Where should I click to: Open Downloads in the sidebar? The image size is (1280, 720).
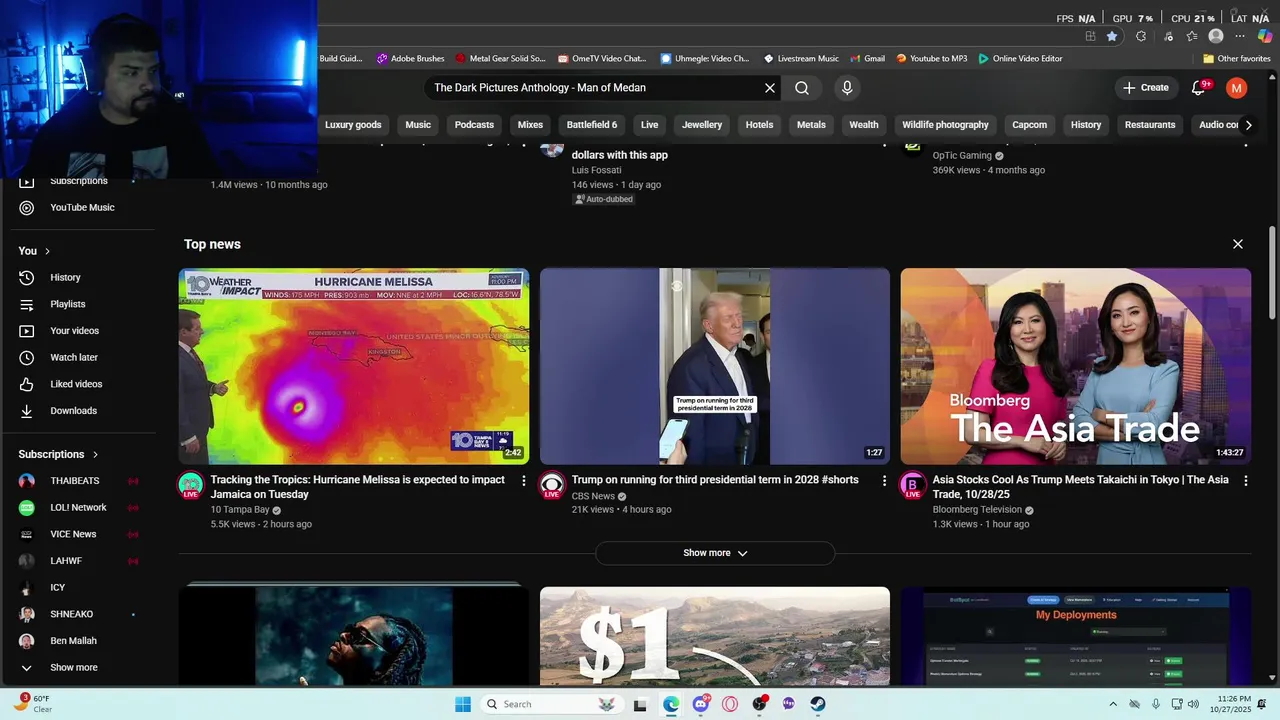point(74,411)
